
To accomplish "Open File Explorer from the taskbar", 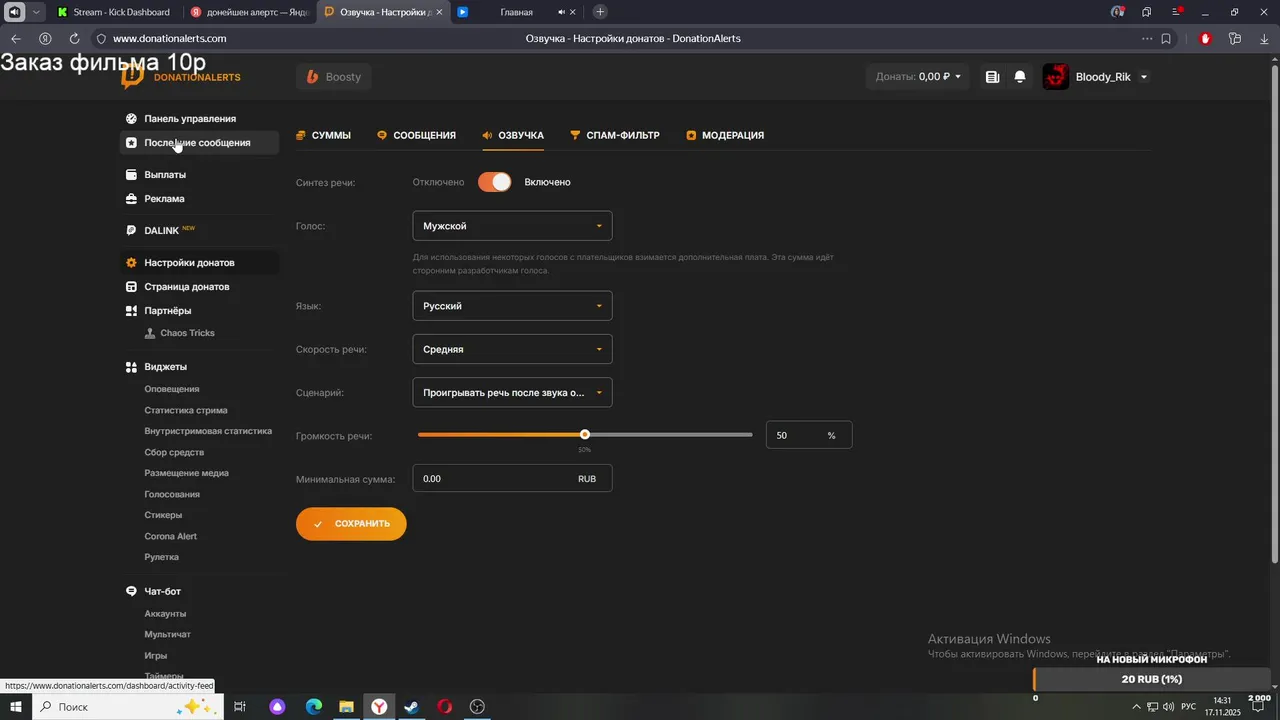I will [346, 707].
